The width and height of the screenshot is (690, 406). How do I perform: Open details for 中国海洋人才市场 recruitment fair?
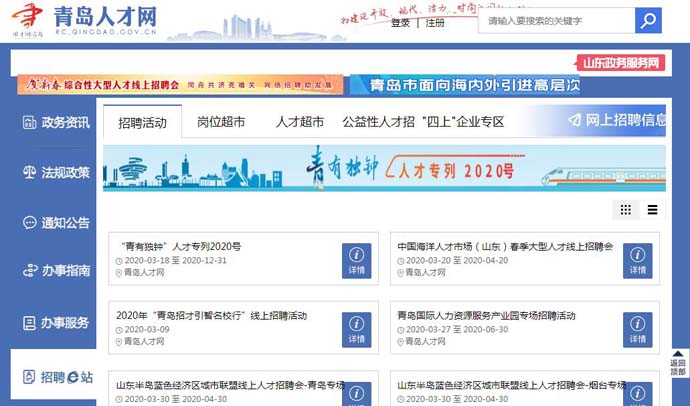point(637,260)
